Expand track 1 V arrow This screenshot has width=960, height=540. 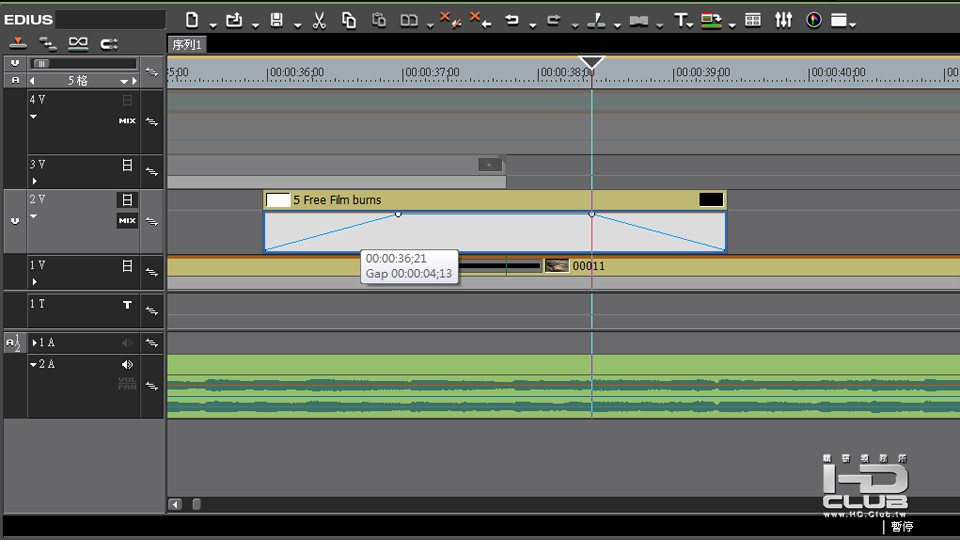[x=34, y=282]
